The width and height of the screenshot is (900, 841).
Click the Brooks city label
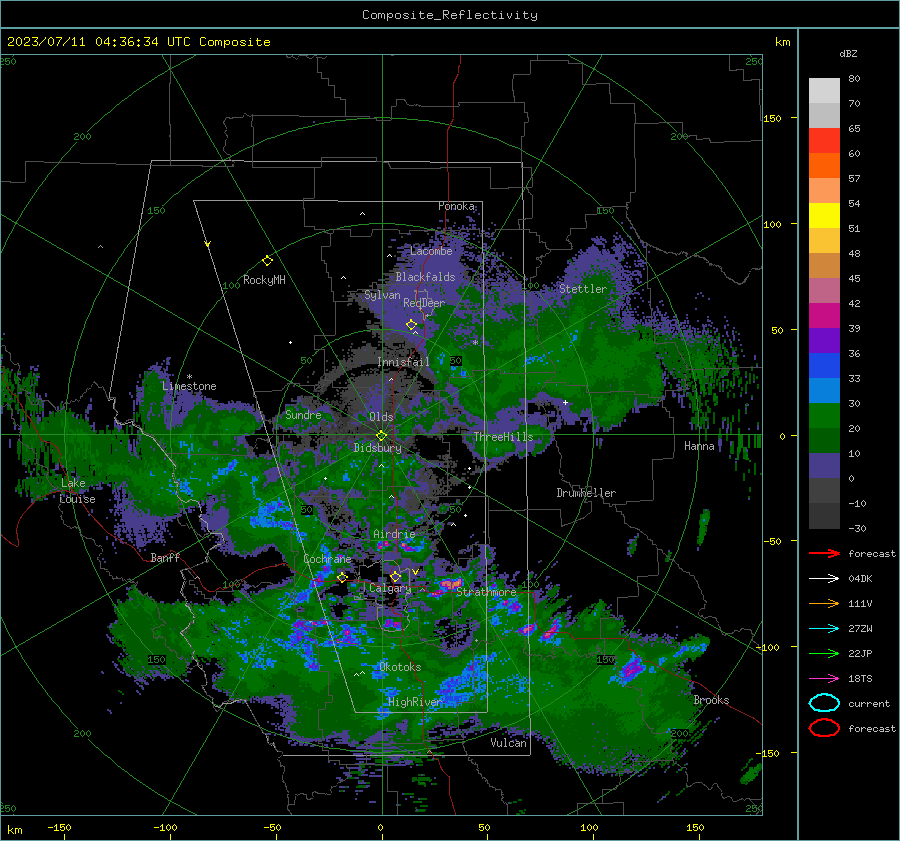click(711, 700)
